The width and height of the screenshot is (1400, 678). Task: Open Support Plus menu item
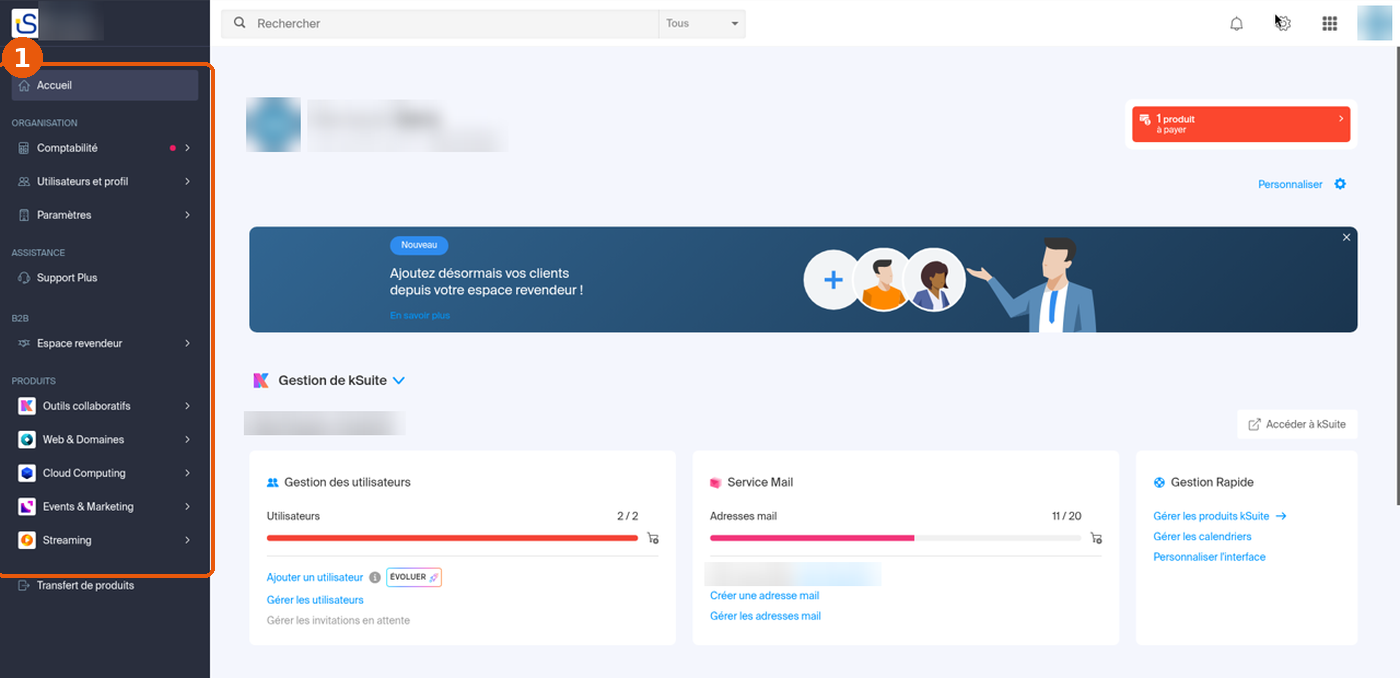coord(105,278)
